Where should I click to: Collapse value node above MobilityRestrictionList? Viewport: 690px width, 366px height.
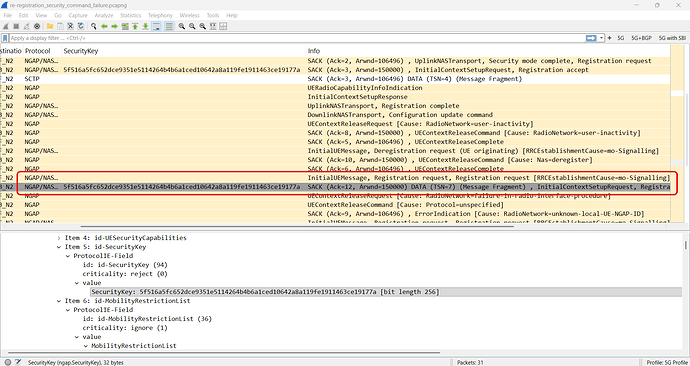tap(77, 337)
